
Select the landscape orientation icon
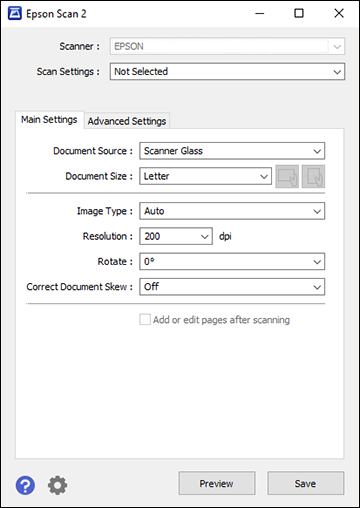287,176
